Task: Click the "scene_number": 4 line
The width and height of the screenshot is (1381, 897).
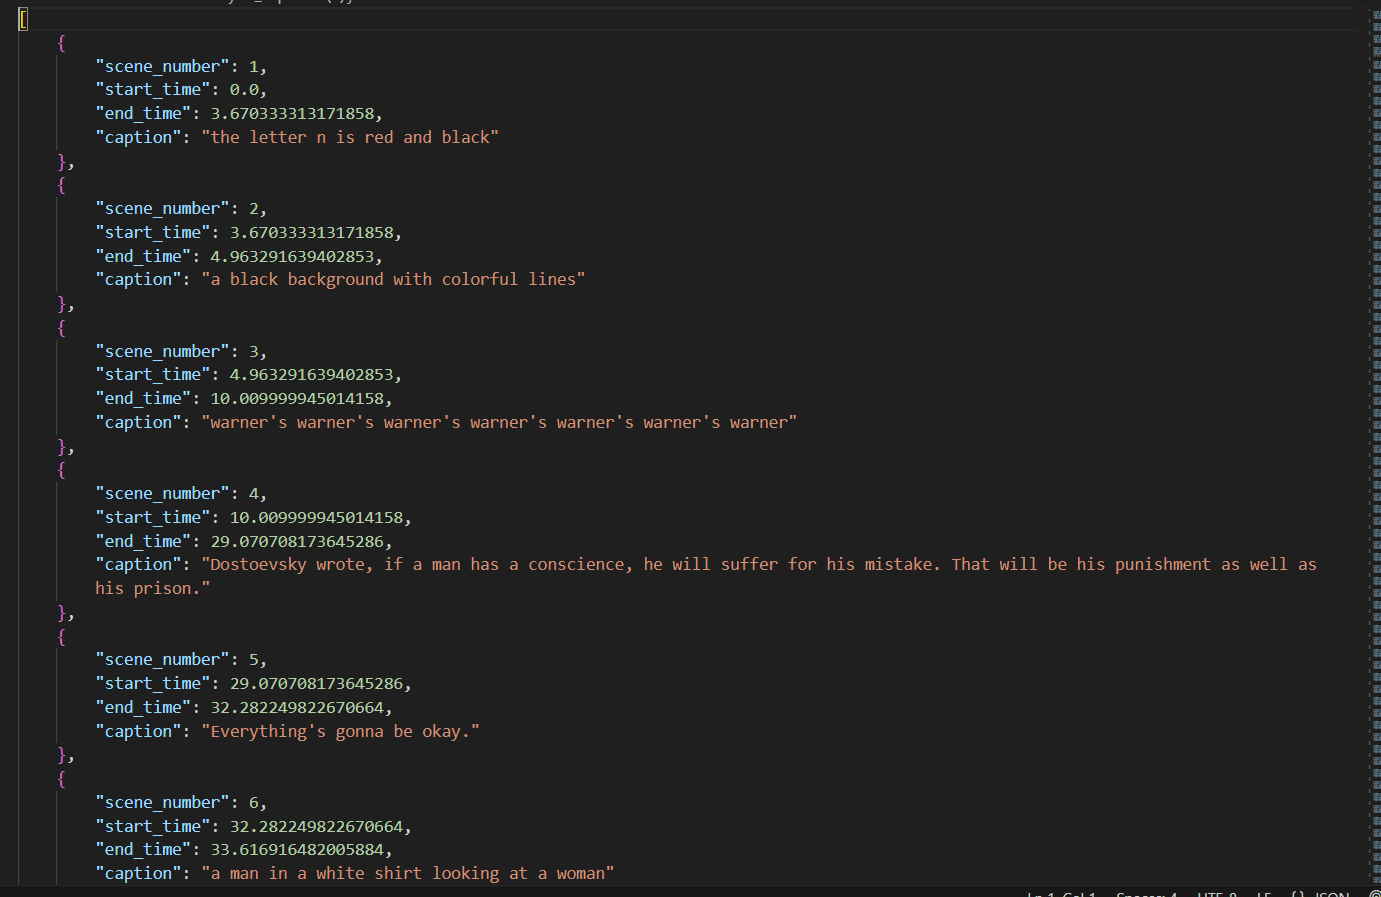Action: [181, 493]
